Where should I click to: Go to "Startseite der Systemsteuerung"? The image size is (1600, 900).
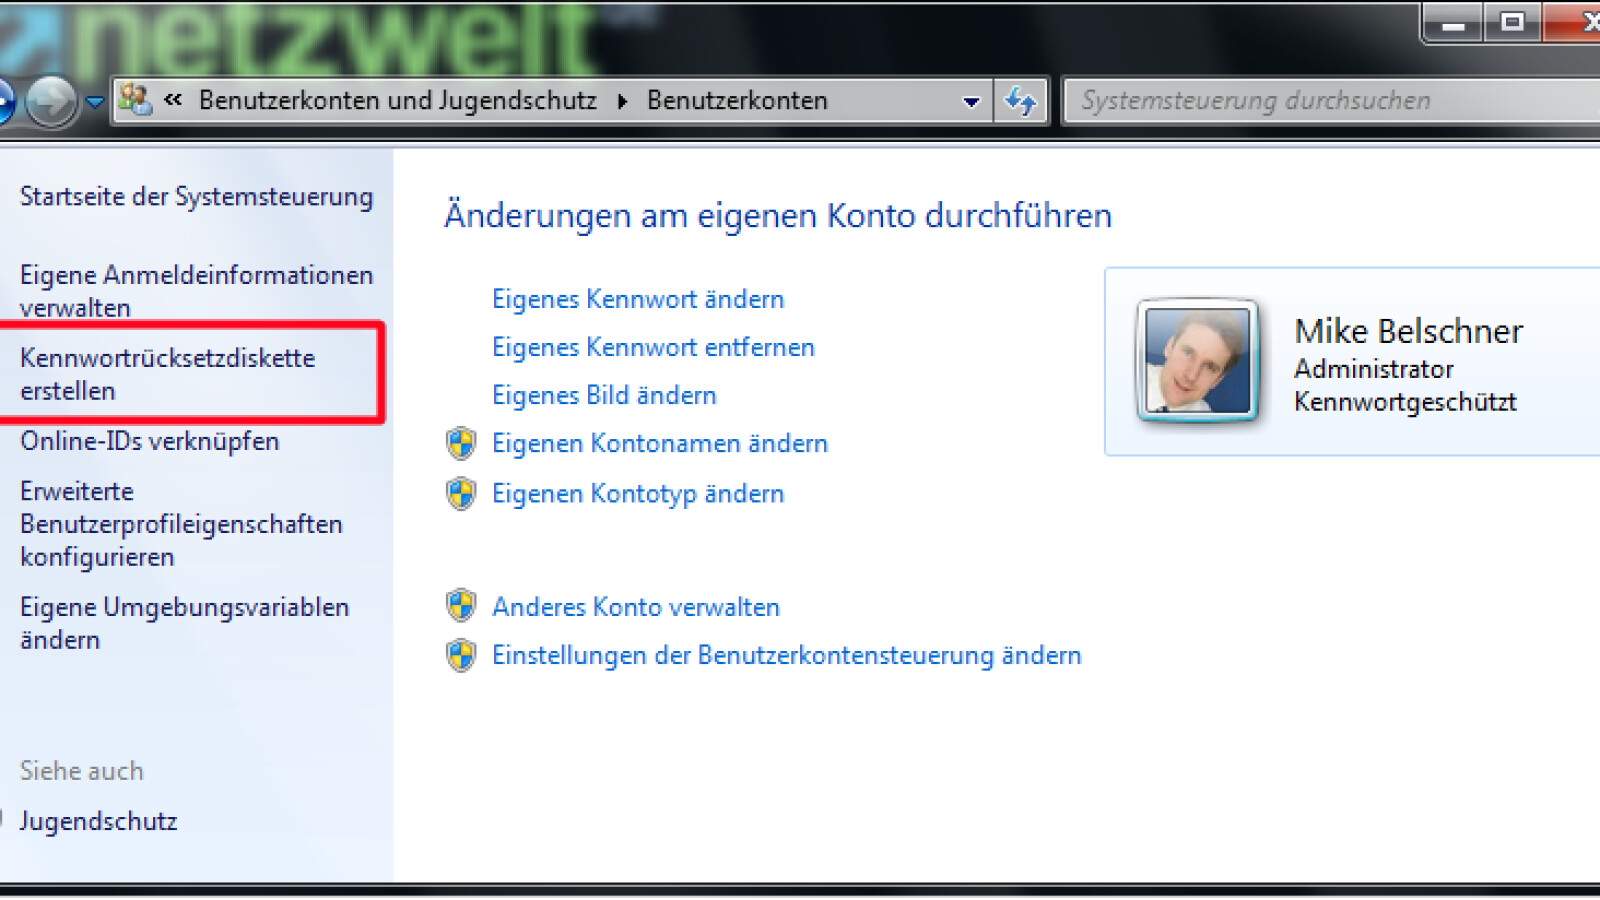(x=195, y=196)
